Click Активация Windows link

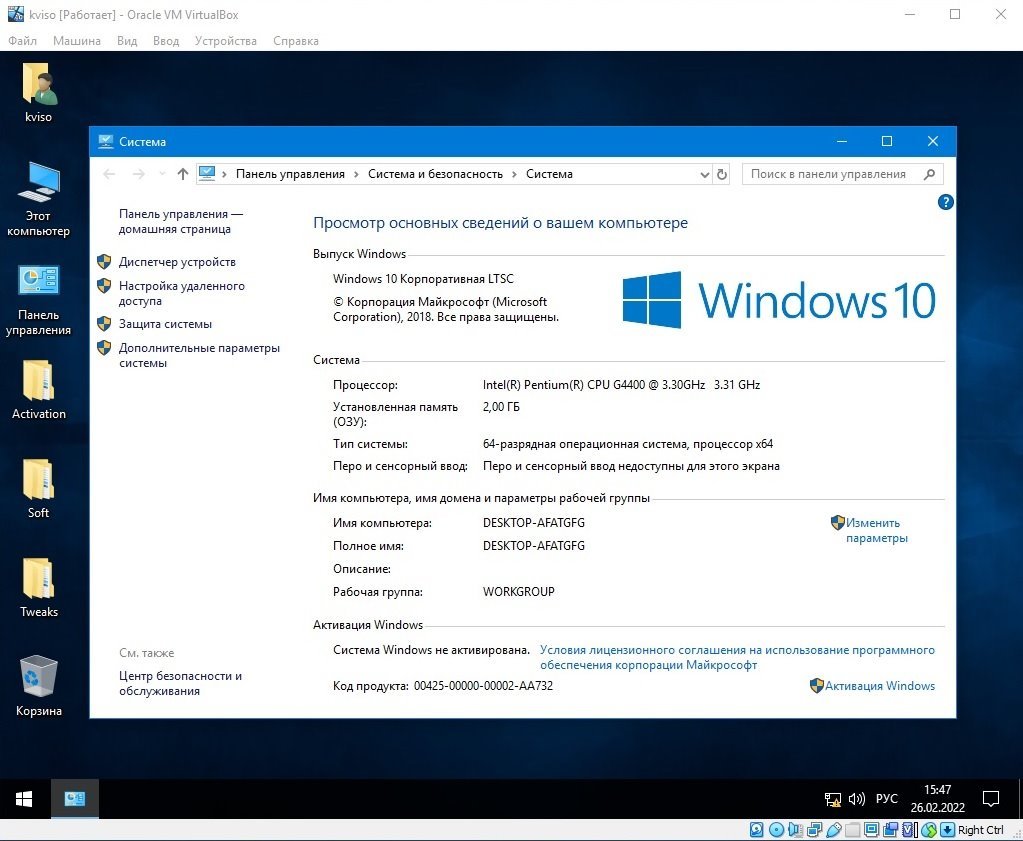(879, 686)
